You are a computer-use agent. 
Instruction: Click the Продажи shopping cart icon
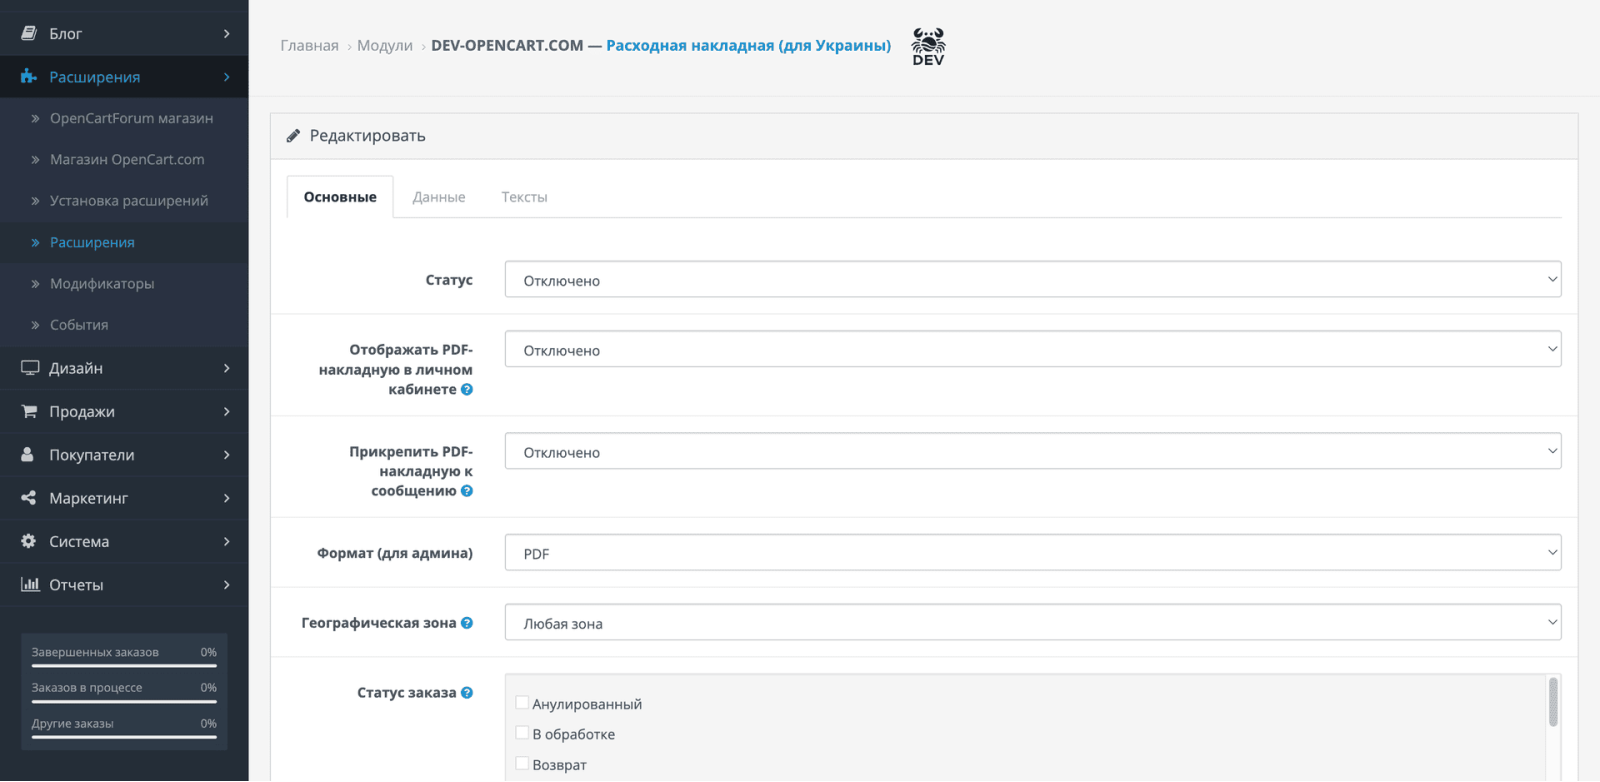coord(29,411)
